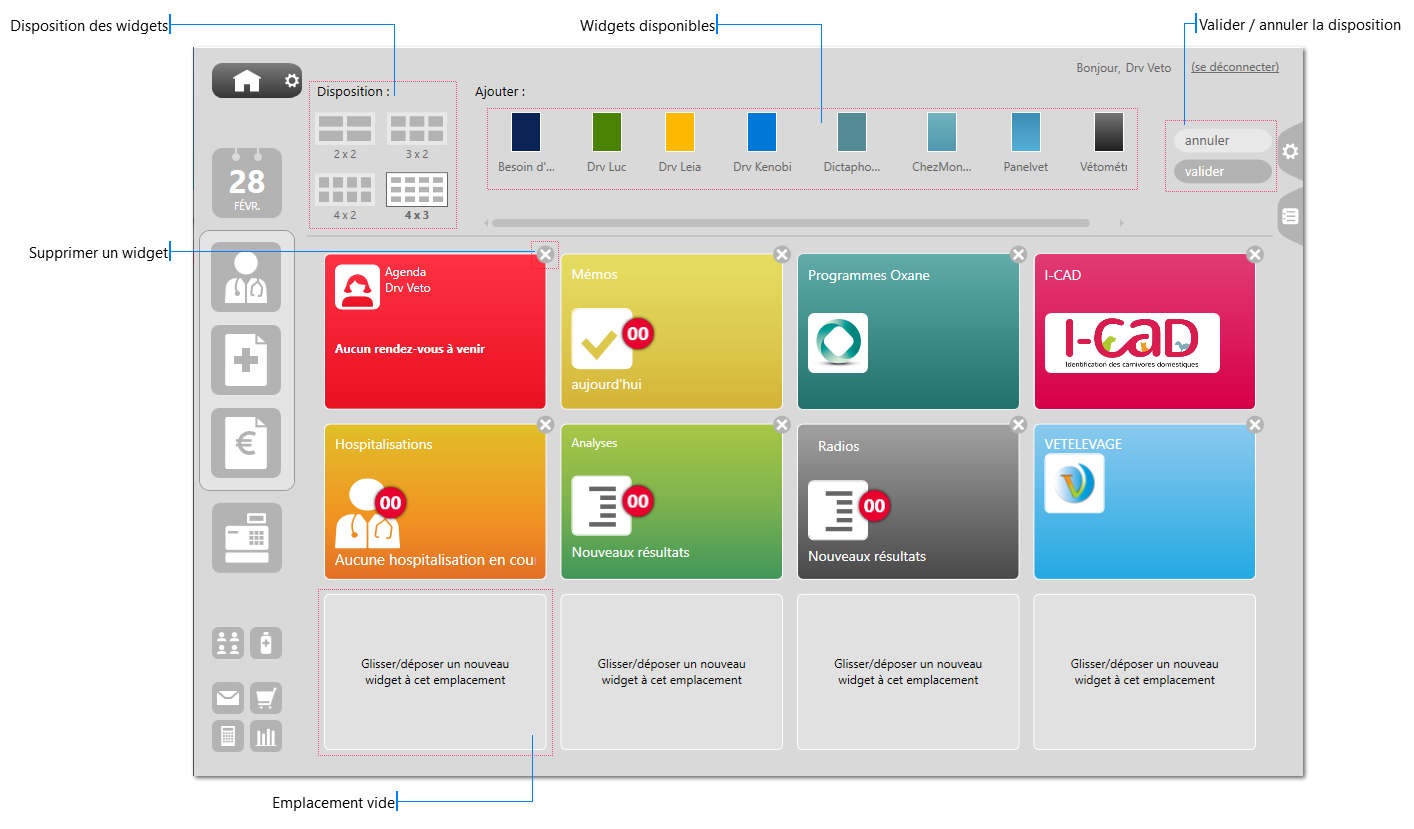Click the empty slot under VETELEVAGE
1414x829 pixels.
tap(1145, 672)
